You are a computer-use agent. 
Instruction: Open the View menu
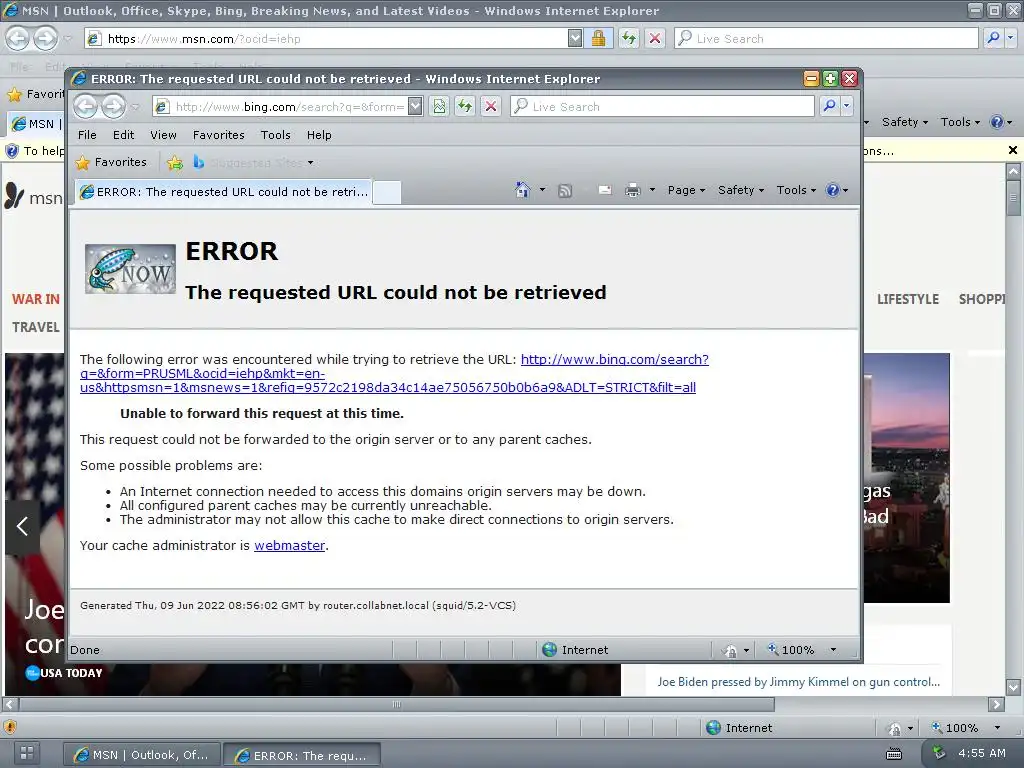coord(163,135)
